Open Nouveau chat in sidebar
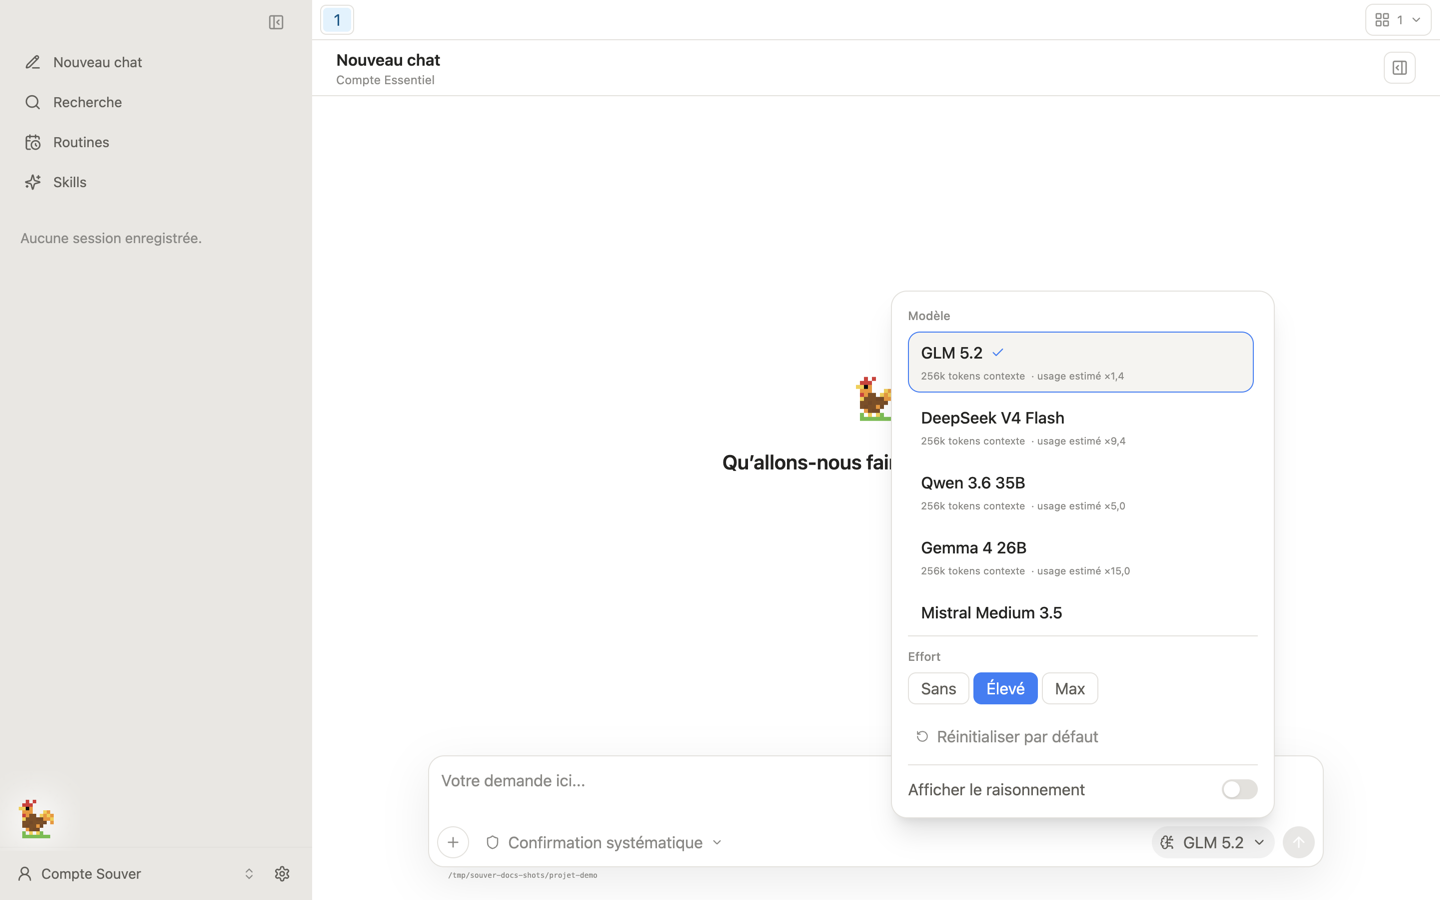 [156, 62]
